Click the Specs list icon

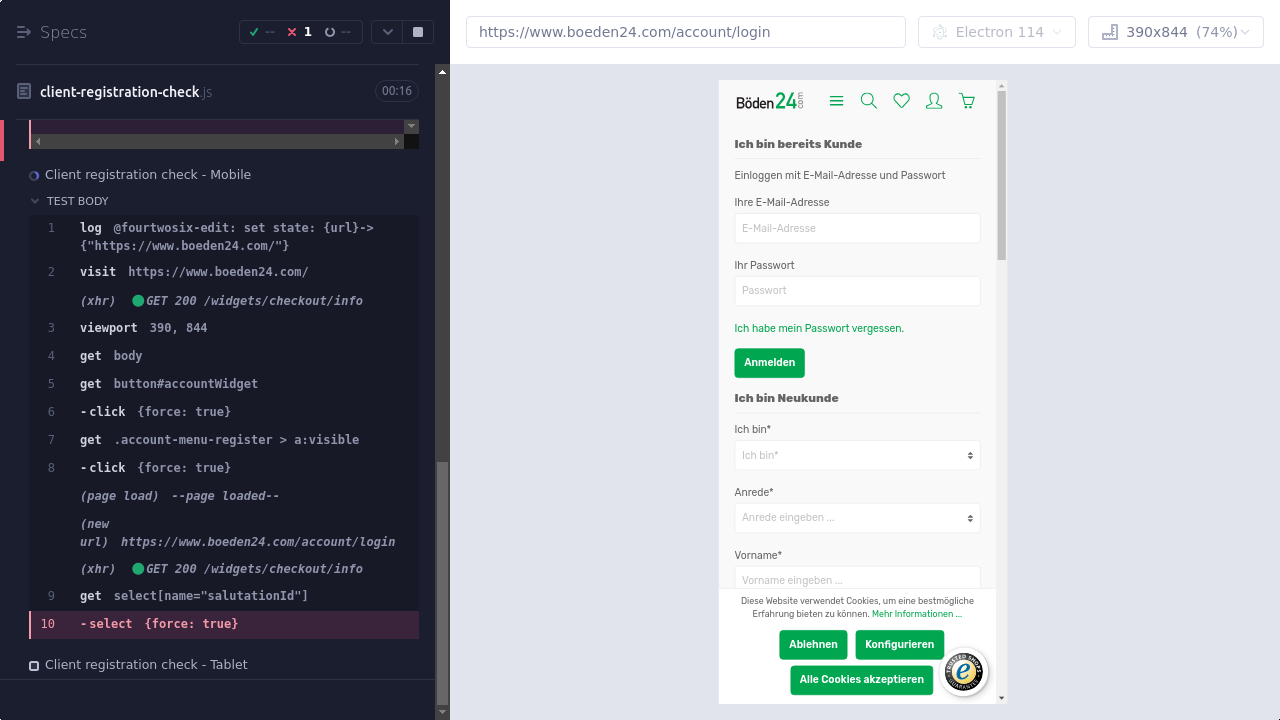24,32
